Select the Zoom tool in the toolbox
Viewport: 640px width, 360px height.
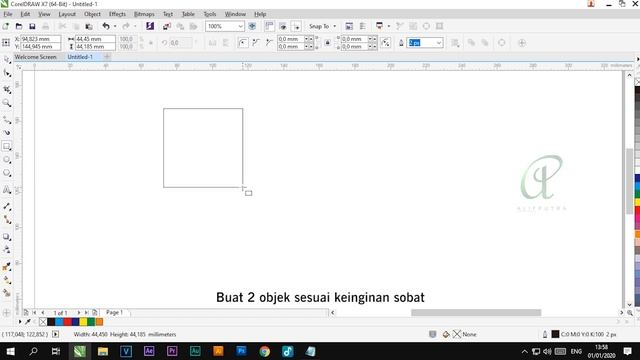(x=7, y=103)
